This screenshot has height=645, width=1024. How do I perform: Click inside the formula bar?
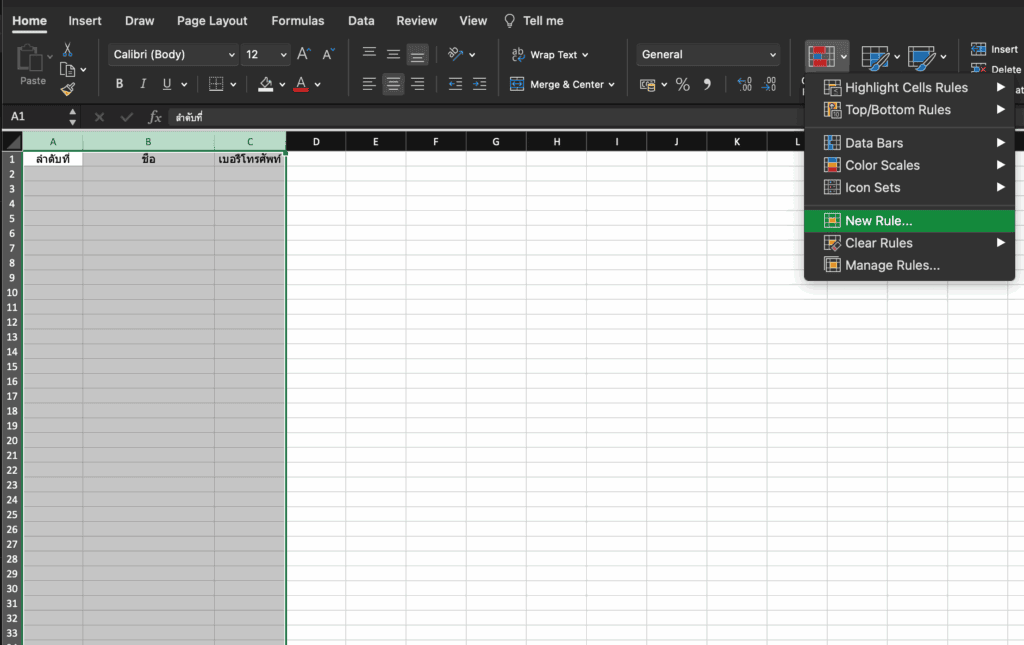coord(300,116)
